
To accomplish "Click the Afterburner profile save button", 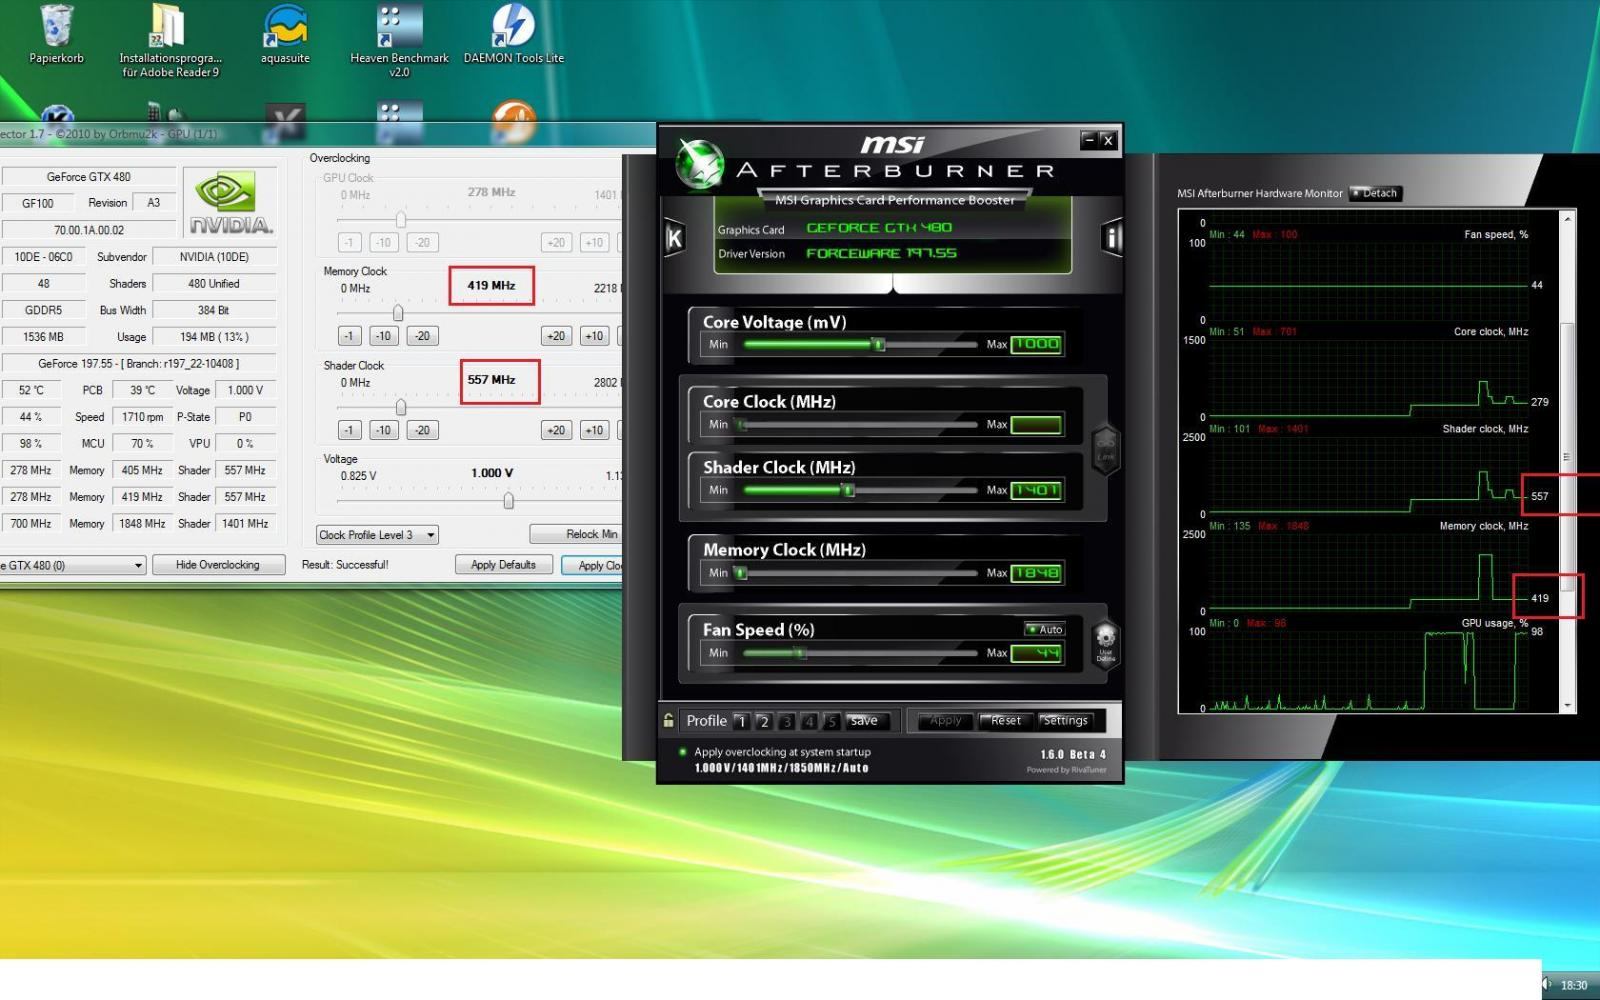I will pos(866,721).
